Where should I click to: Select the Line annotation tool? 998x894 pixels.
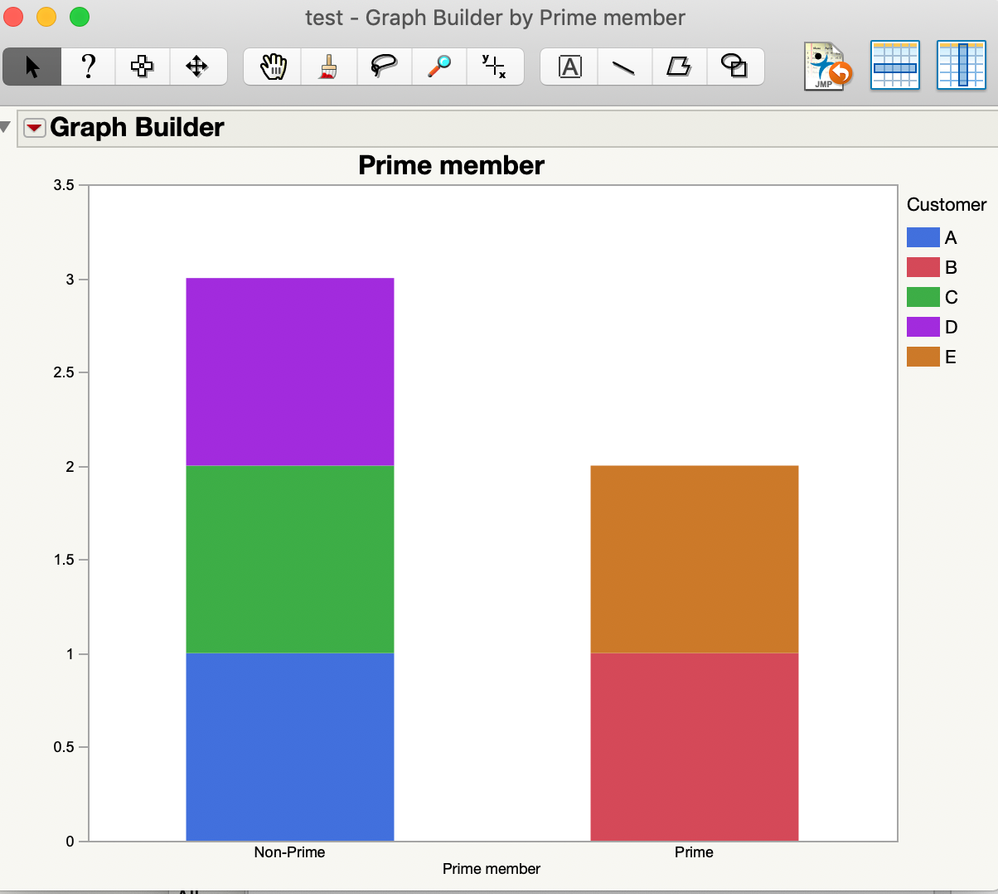[x=624, y=66]
